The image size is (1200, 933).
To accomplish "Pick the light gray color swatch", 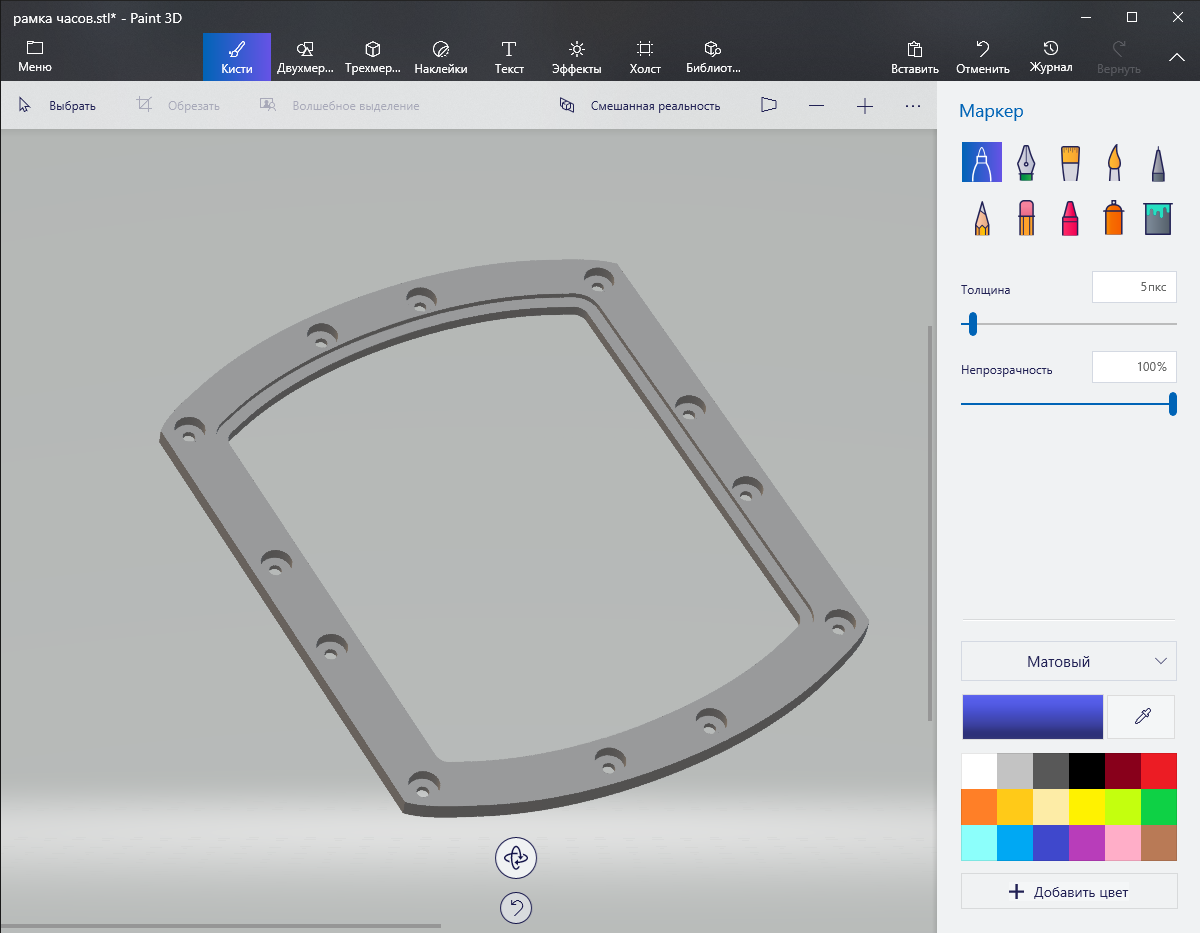I will 1015,771.
